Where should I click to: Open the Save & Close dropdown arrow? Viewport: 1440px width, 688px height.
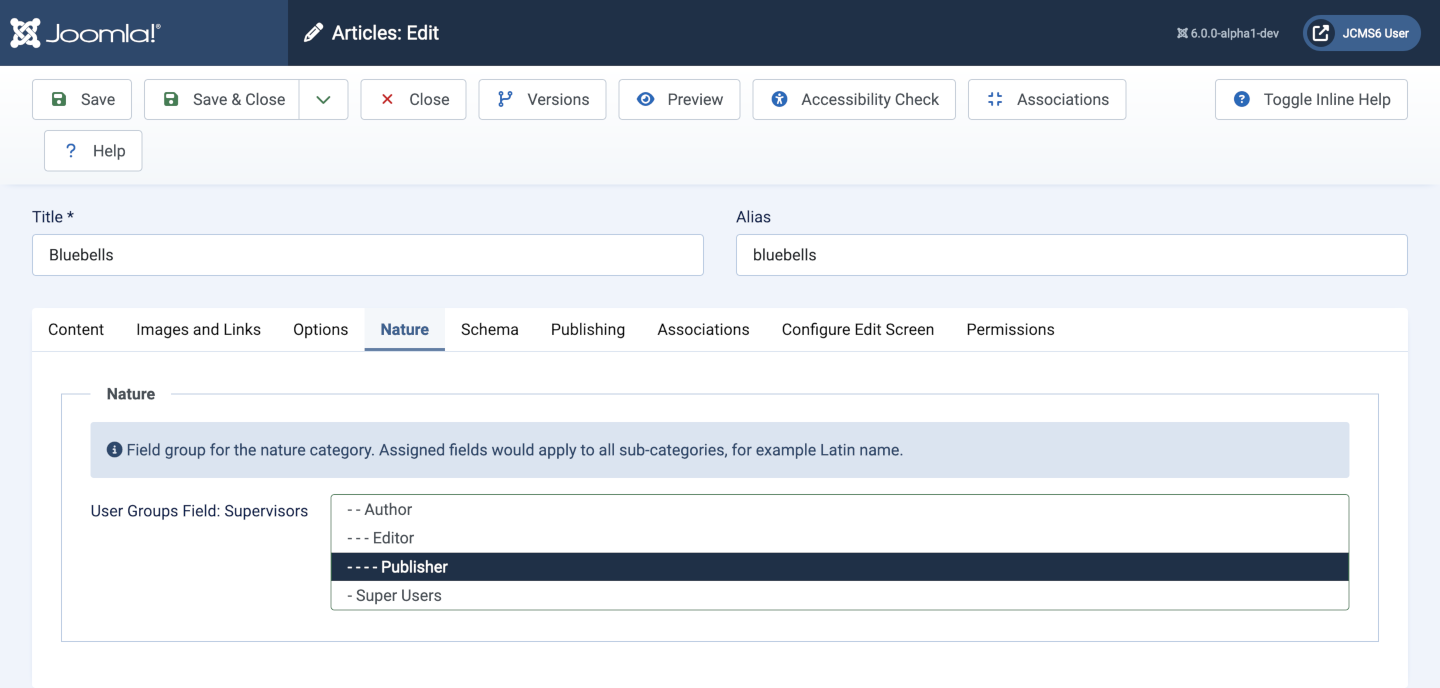coord(323,99)
